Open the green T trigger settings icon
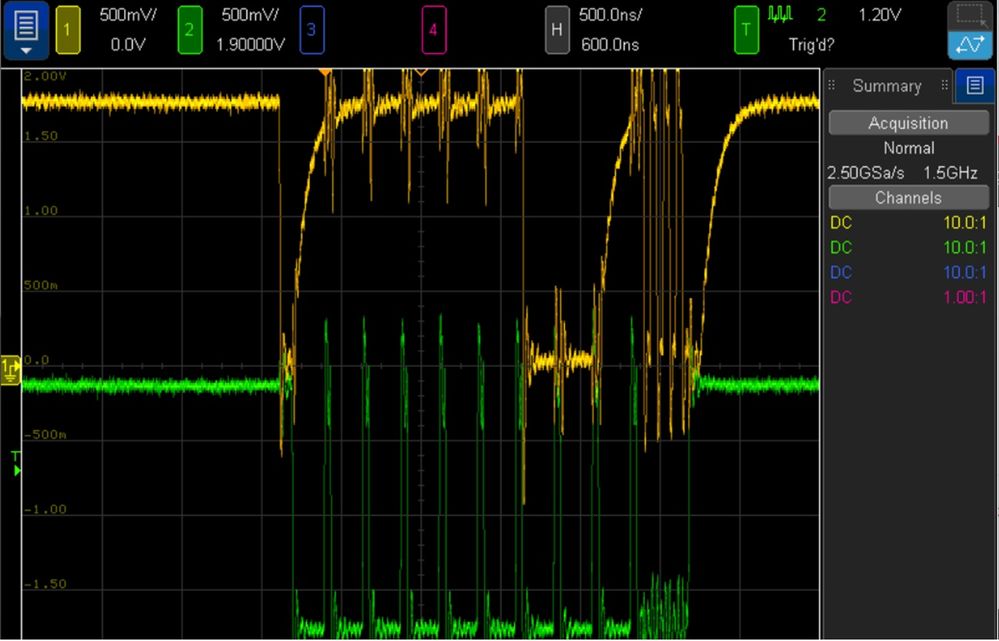This screenshot has width=999, height=641. [746, 30]
